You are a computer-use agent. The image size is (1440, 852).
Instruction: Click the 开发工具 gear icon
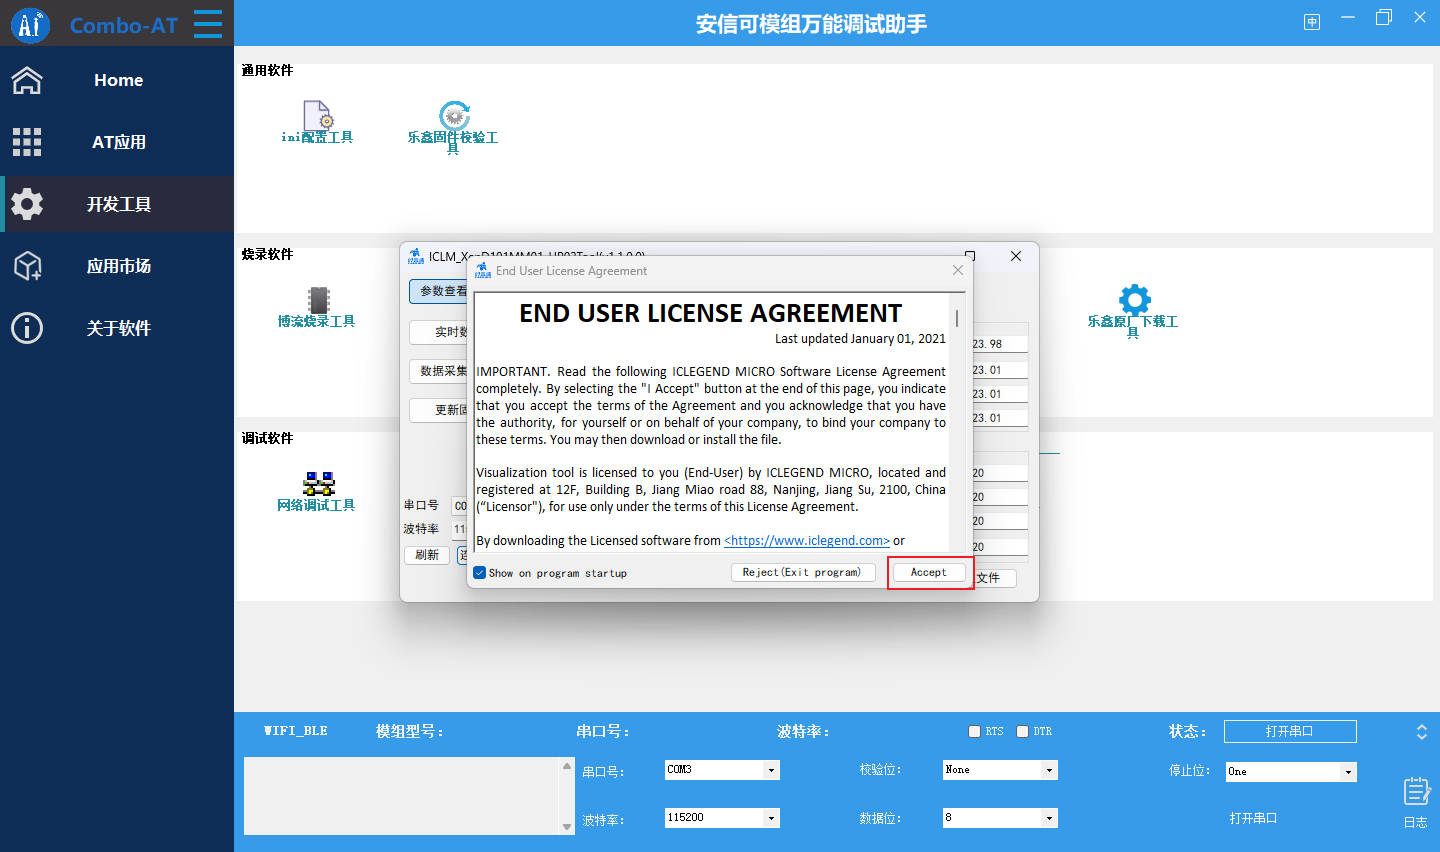(x=27, y=204)
